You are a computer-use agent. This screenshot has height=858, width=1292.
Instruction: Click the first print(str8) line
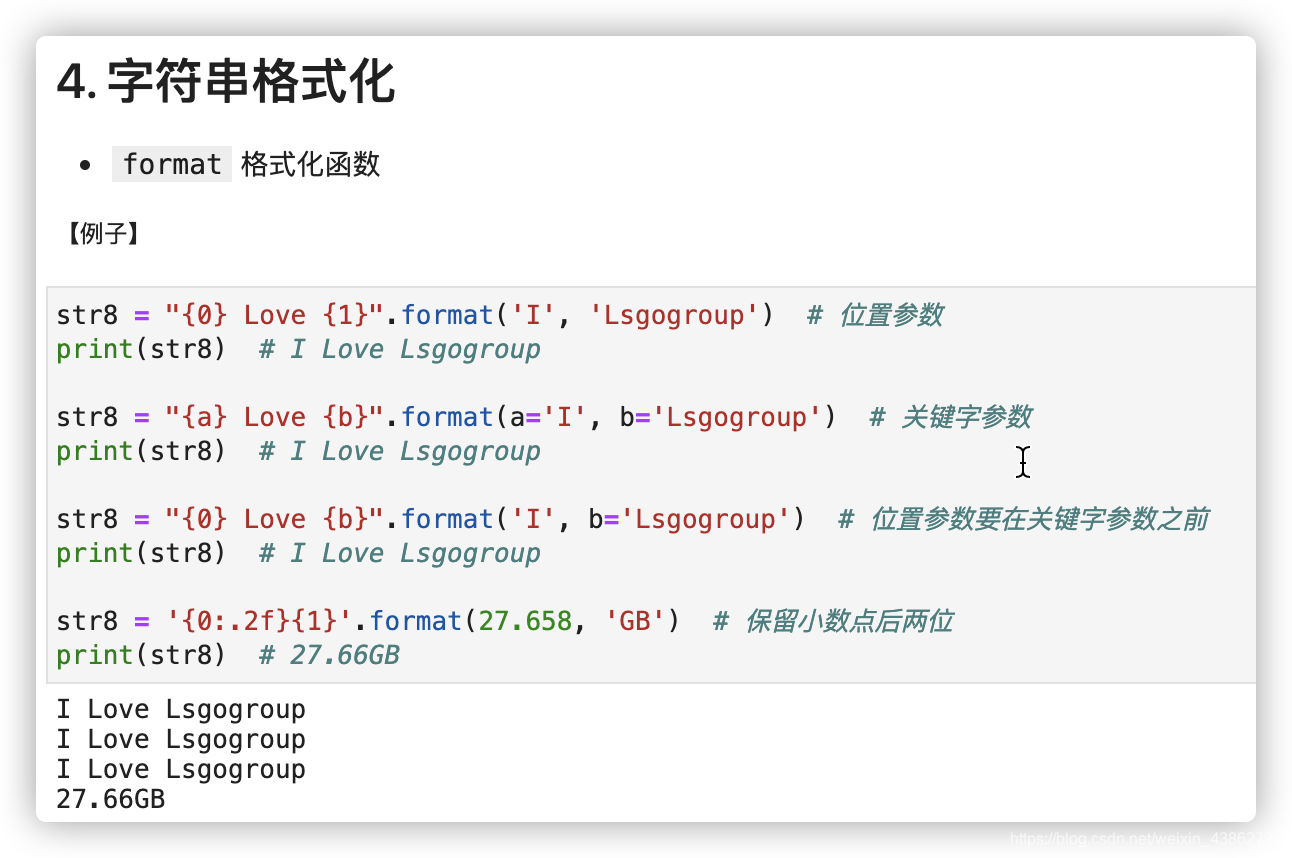point(298,349)
